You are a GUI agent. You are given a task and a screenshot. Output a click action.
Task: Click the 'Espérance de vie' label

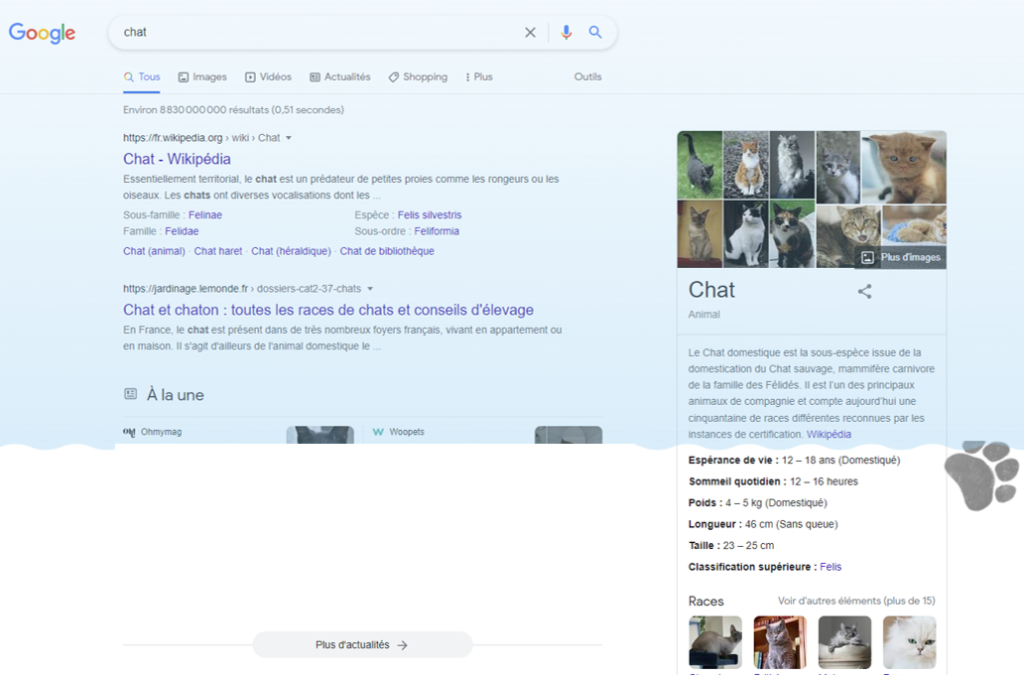733,460
